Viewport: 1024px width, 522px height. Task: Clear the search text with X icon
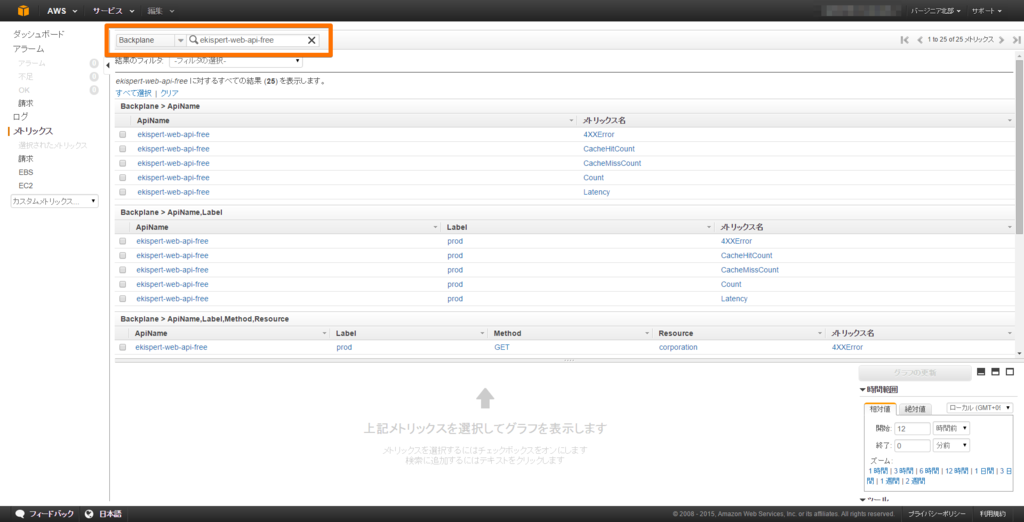[312, 41]
